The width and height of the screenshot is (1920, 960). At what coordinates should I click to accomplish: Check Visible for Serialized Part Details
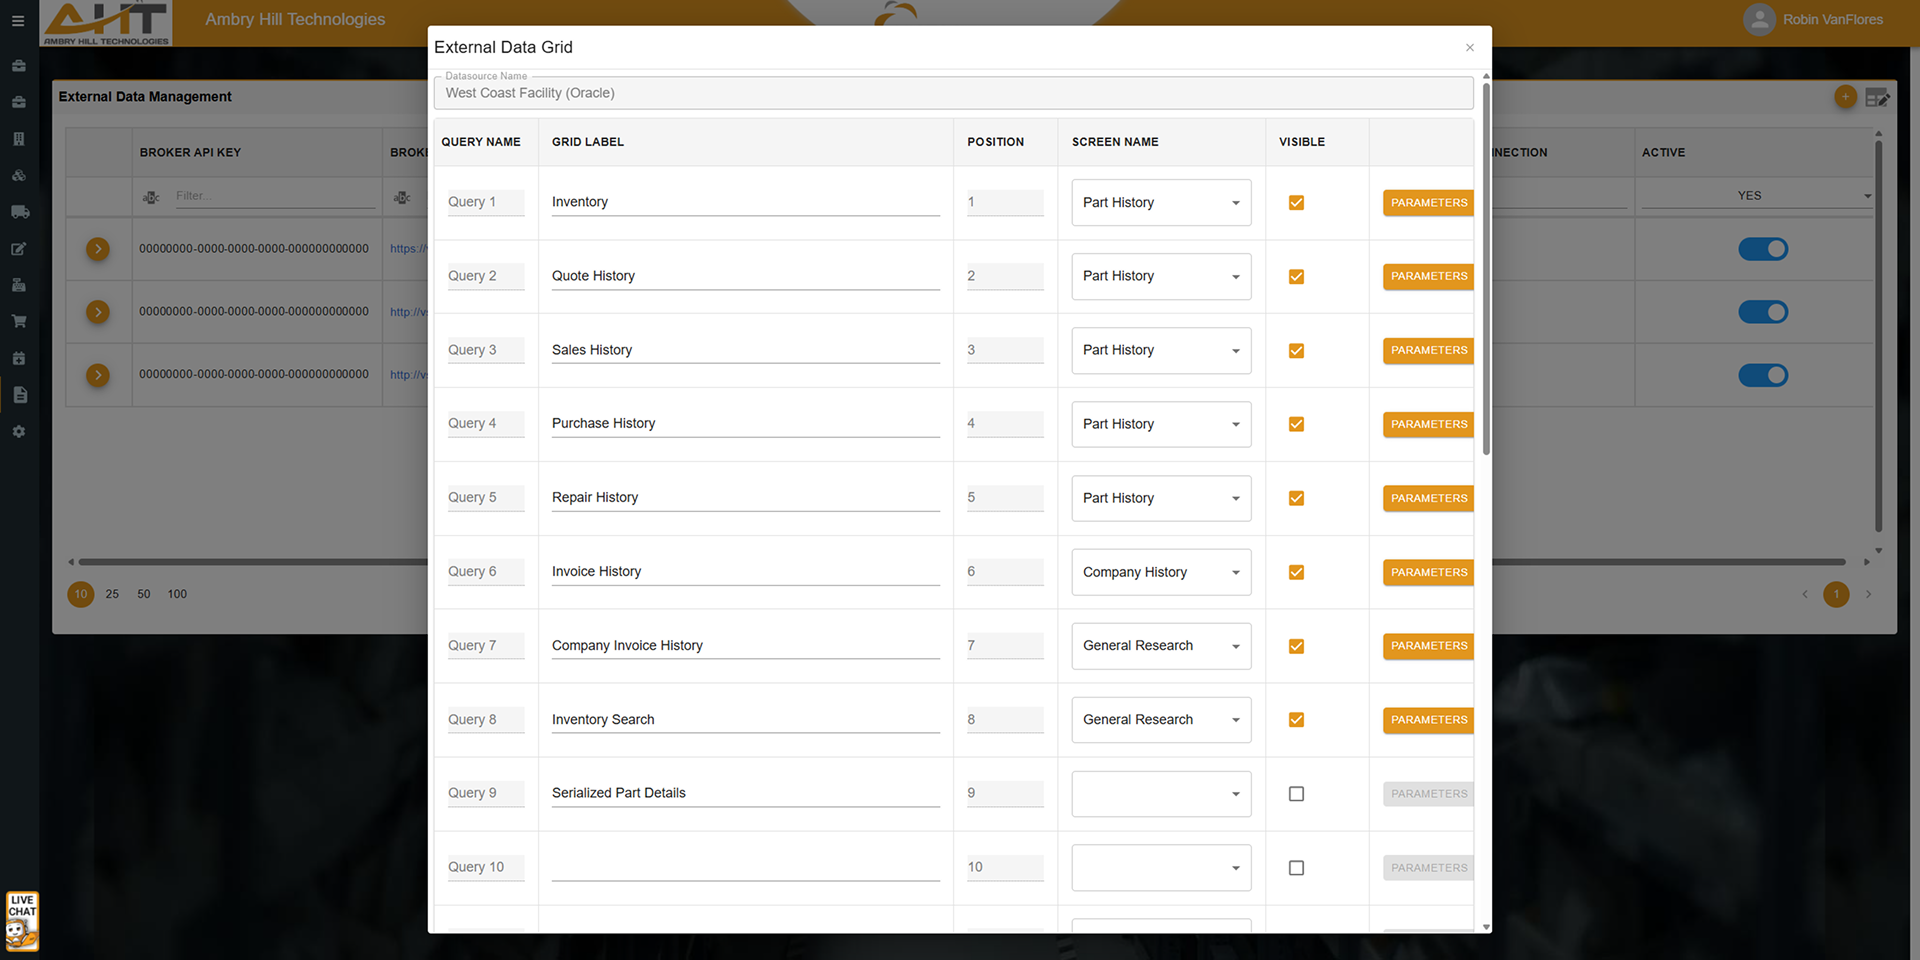click(x=1296, y=794)
